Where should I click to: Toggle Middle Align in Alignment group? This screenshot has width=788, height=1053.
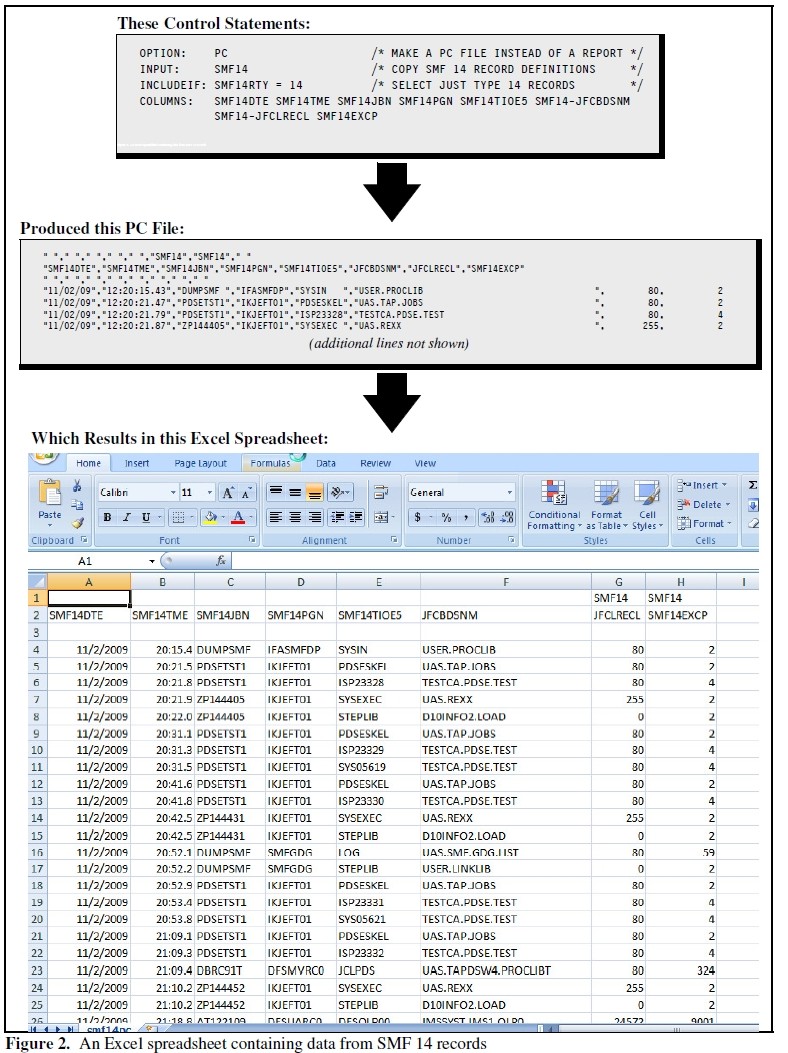[x=295, y=492]
